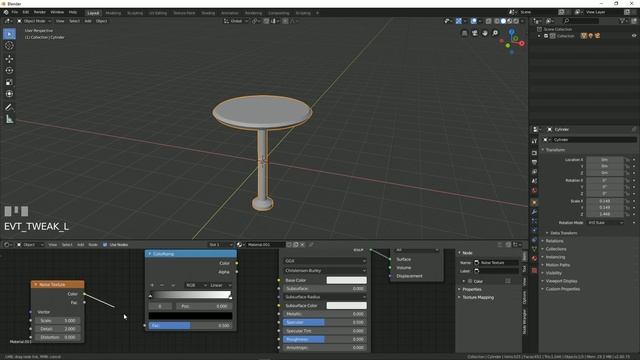Click the zoom view magnifier icon
This screenshot has height=360, width=640.
point(495,33)
